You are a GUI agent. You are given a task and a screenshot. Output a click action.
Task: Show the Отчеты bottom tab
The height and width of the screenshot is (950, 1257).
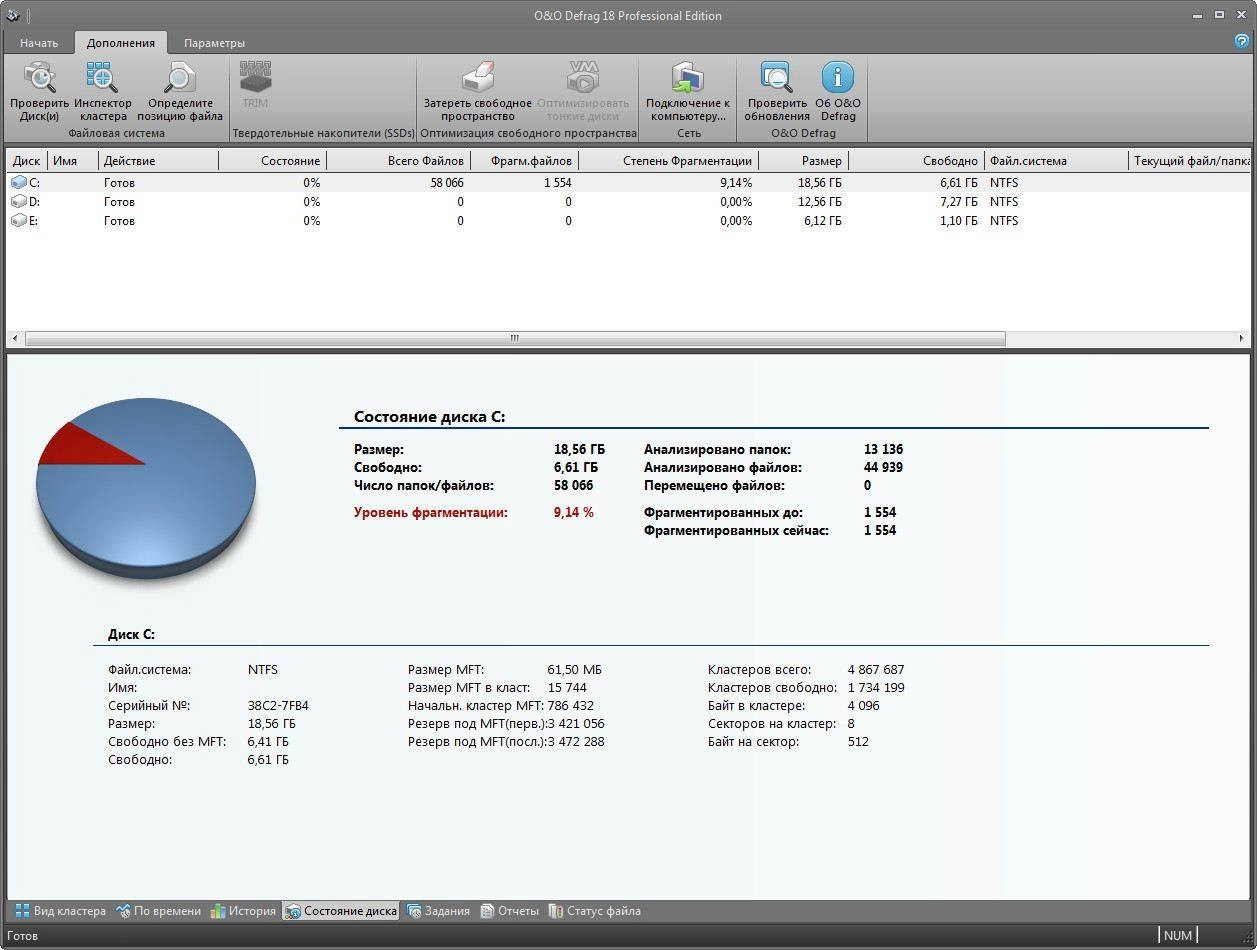click(x=509, y=911)
